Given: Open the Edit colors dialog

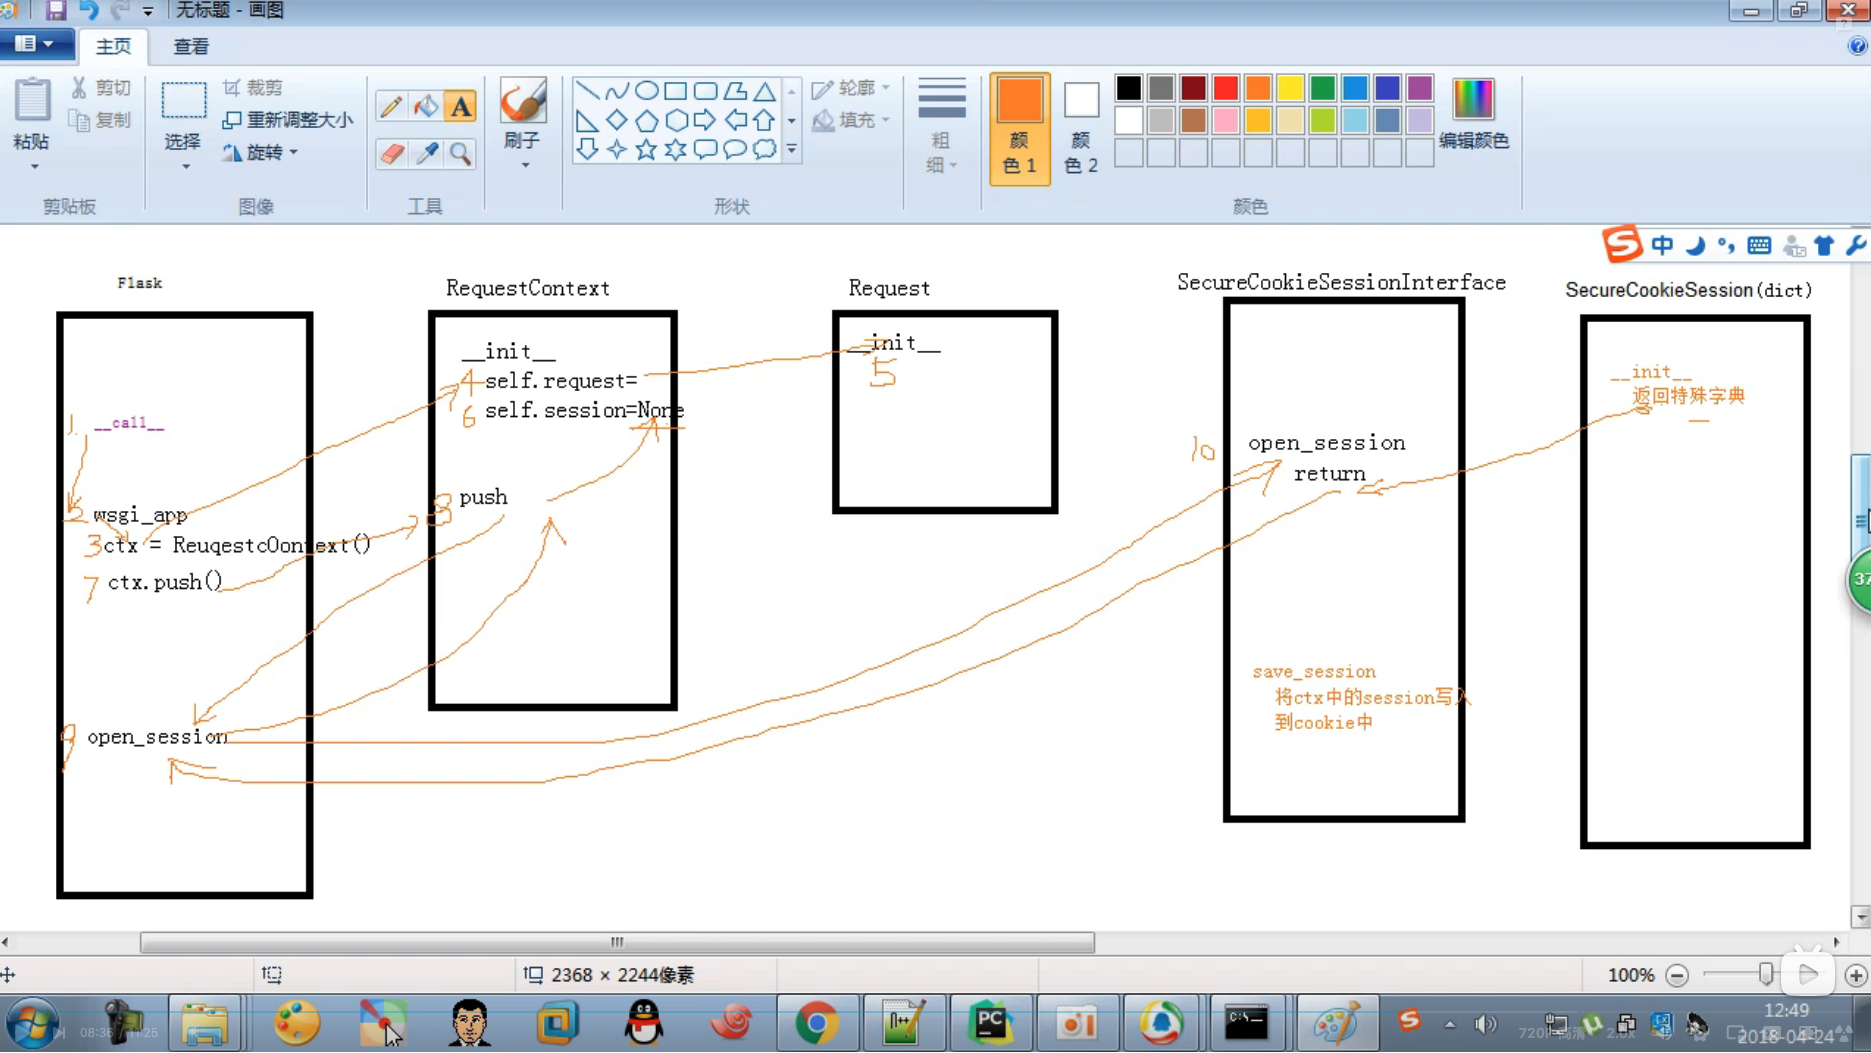Looking at the screenshot, I should (1473, 114).
